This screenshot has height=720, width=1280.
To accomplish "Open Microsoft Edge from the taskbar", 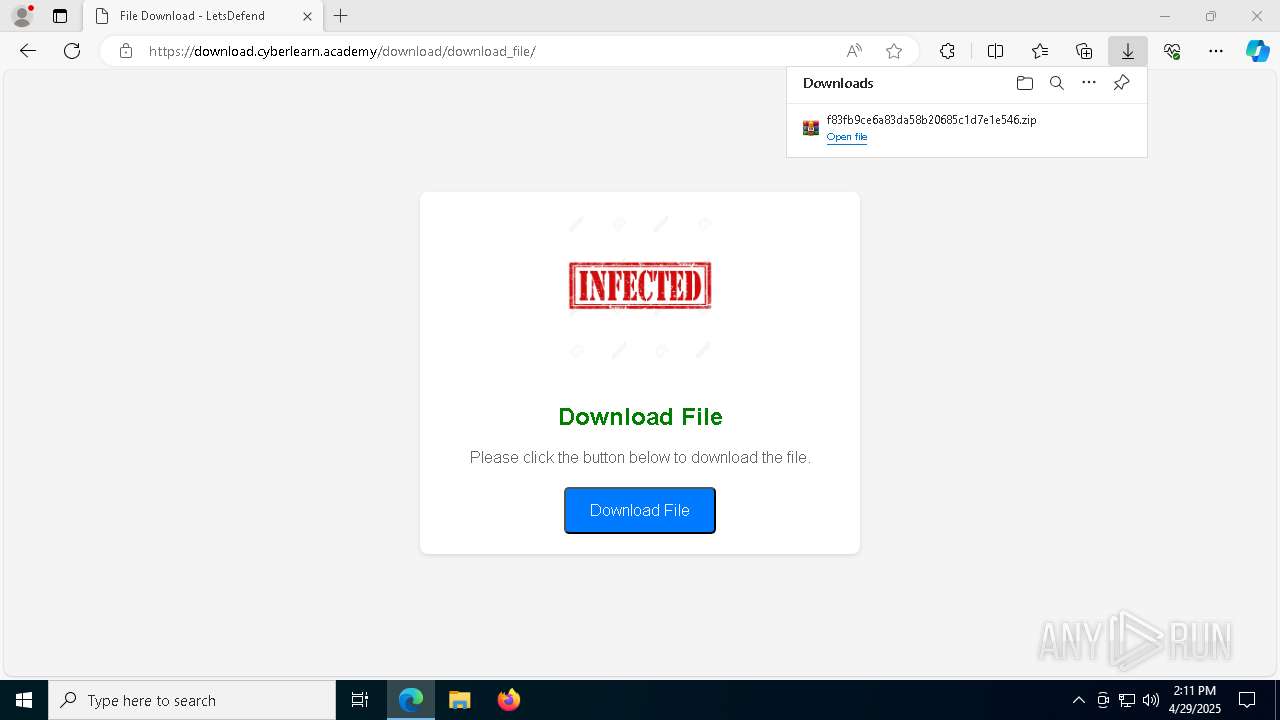I will (411, 700).
